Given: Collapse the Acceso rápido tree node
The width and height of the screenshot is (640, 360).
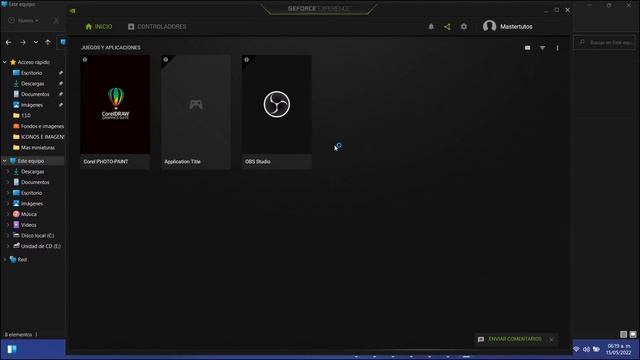Looking at the screenshot, I should point(4,62).
